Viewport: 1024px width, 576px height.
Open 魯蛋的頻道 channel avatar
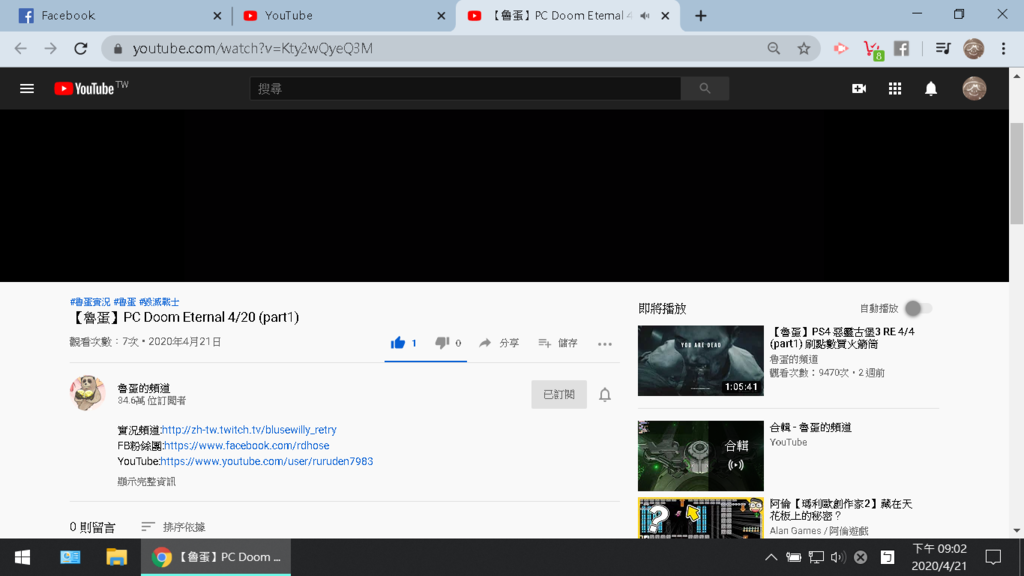(x=88, y=393)
